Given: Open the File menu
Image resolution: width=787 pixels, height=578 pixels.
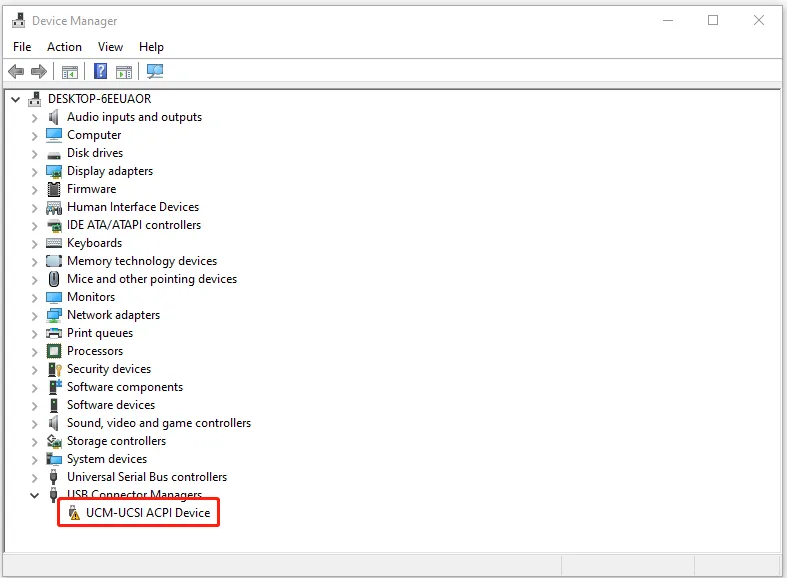Looking at the screenshot, I should click(x=22, y=47).
